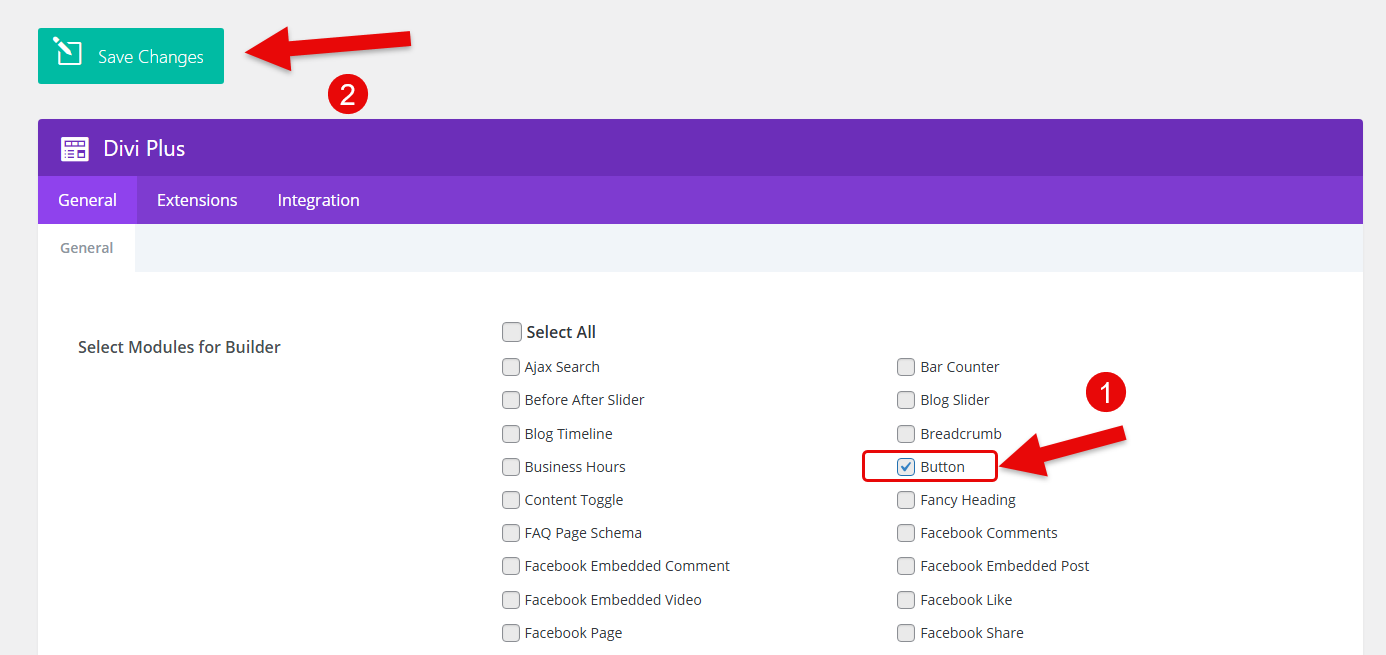
Task: Select the General sub-tab
Action: tap(87, 248)
